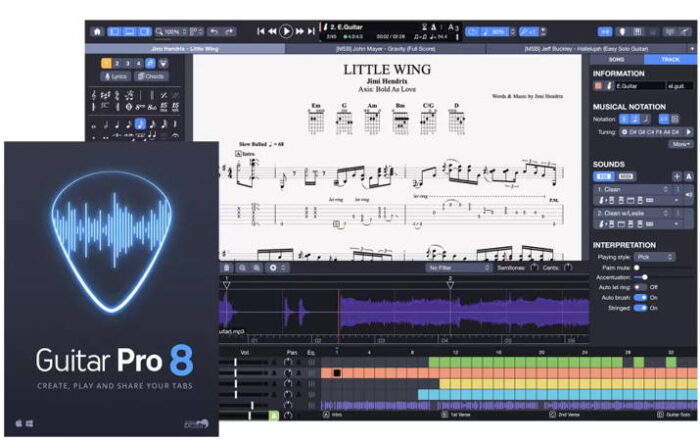Click the trash icon above the audio track
Screen dimensions: 700x441
click(227, 268)
